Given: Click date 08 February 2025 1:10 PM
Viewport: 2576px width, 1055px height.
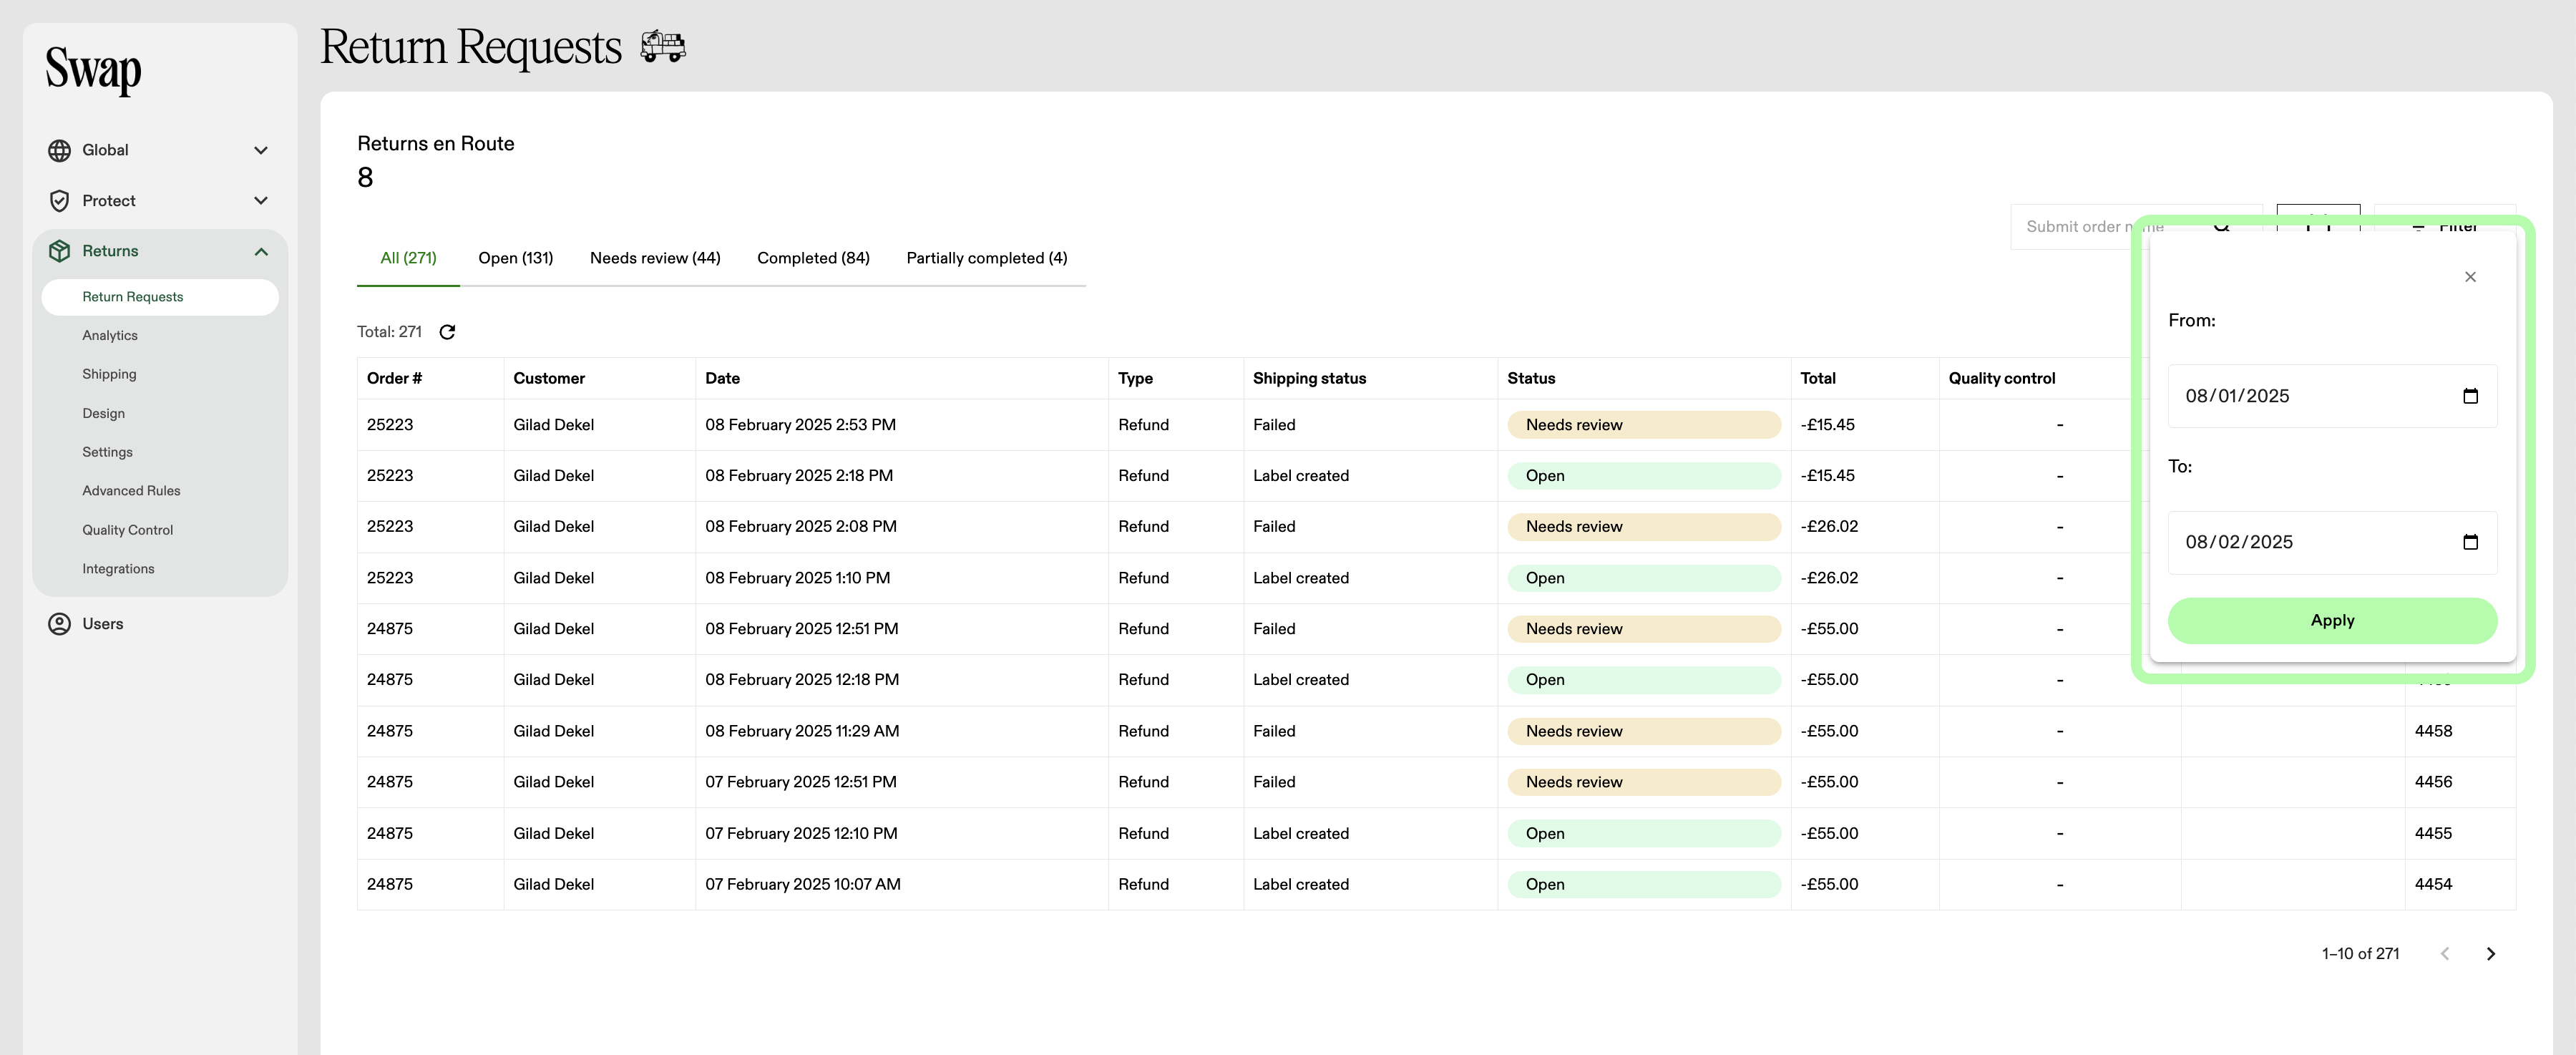Looking at the screenshot, I should pos(797,578).
